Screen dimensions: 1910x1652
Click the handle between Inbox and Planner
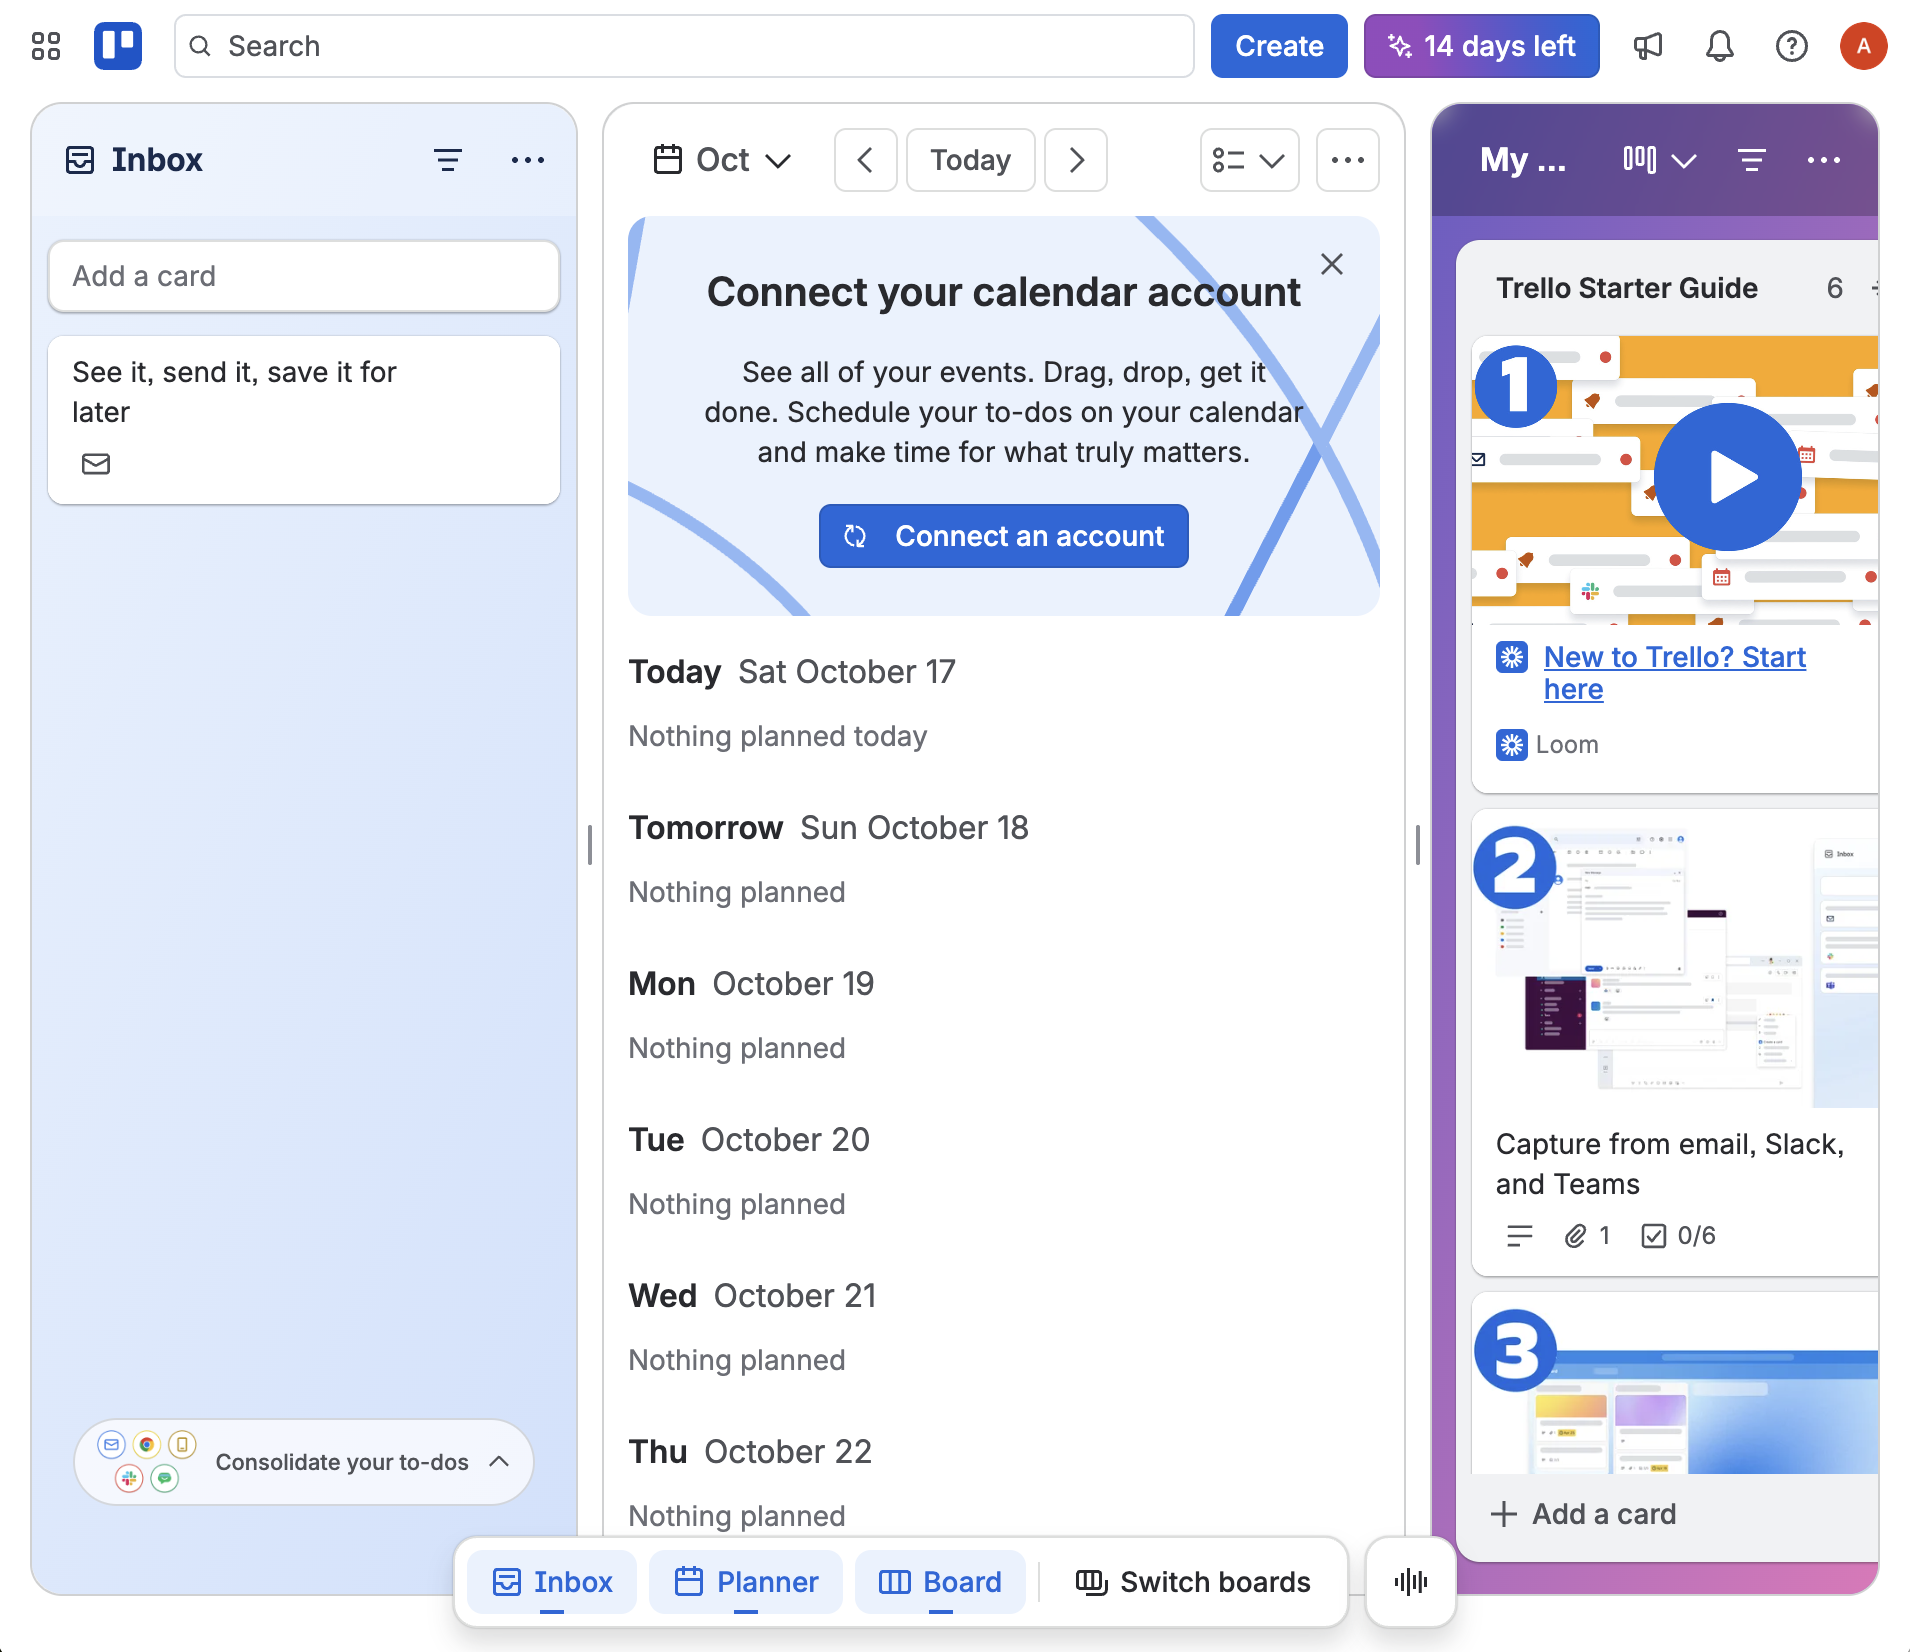click(590, 846)
